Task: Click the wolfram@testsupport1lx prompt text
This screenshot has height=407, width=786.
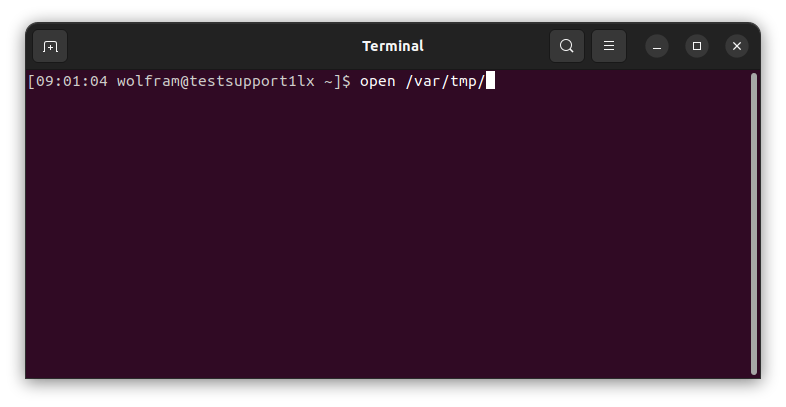Action: [x=215, y=81]
